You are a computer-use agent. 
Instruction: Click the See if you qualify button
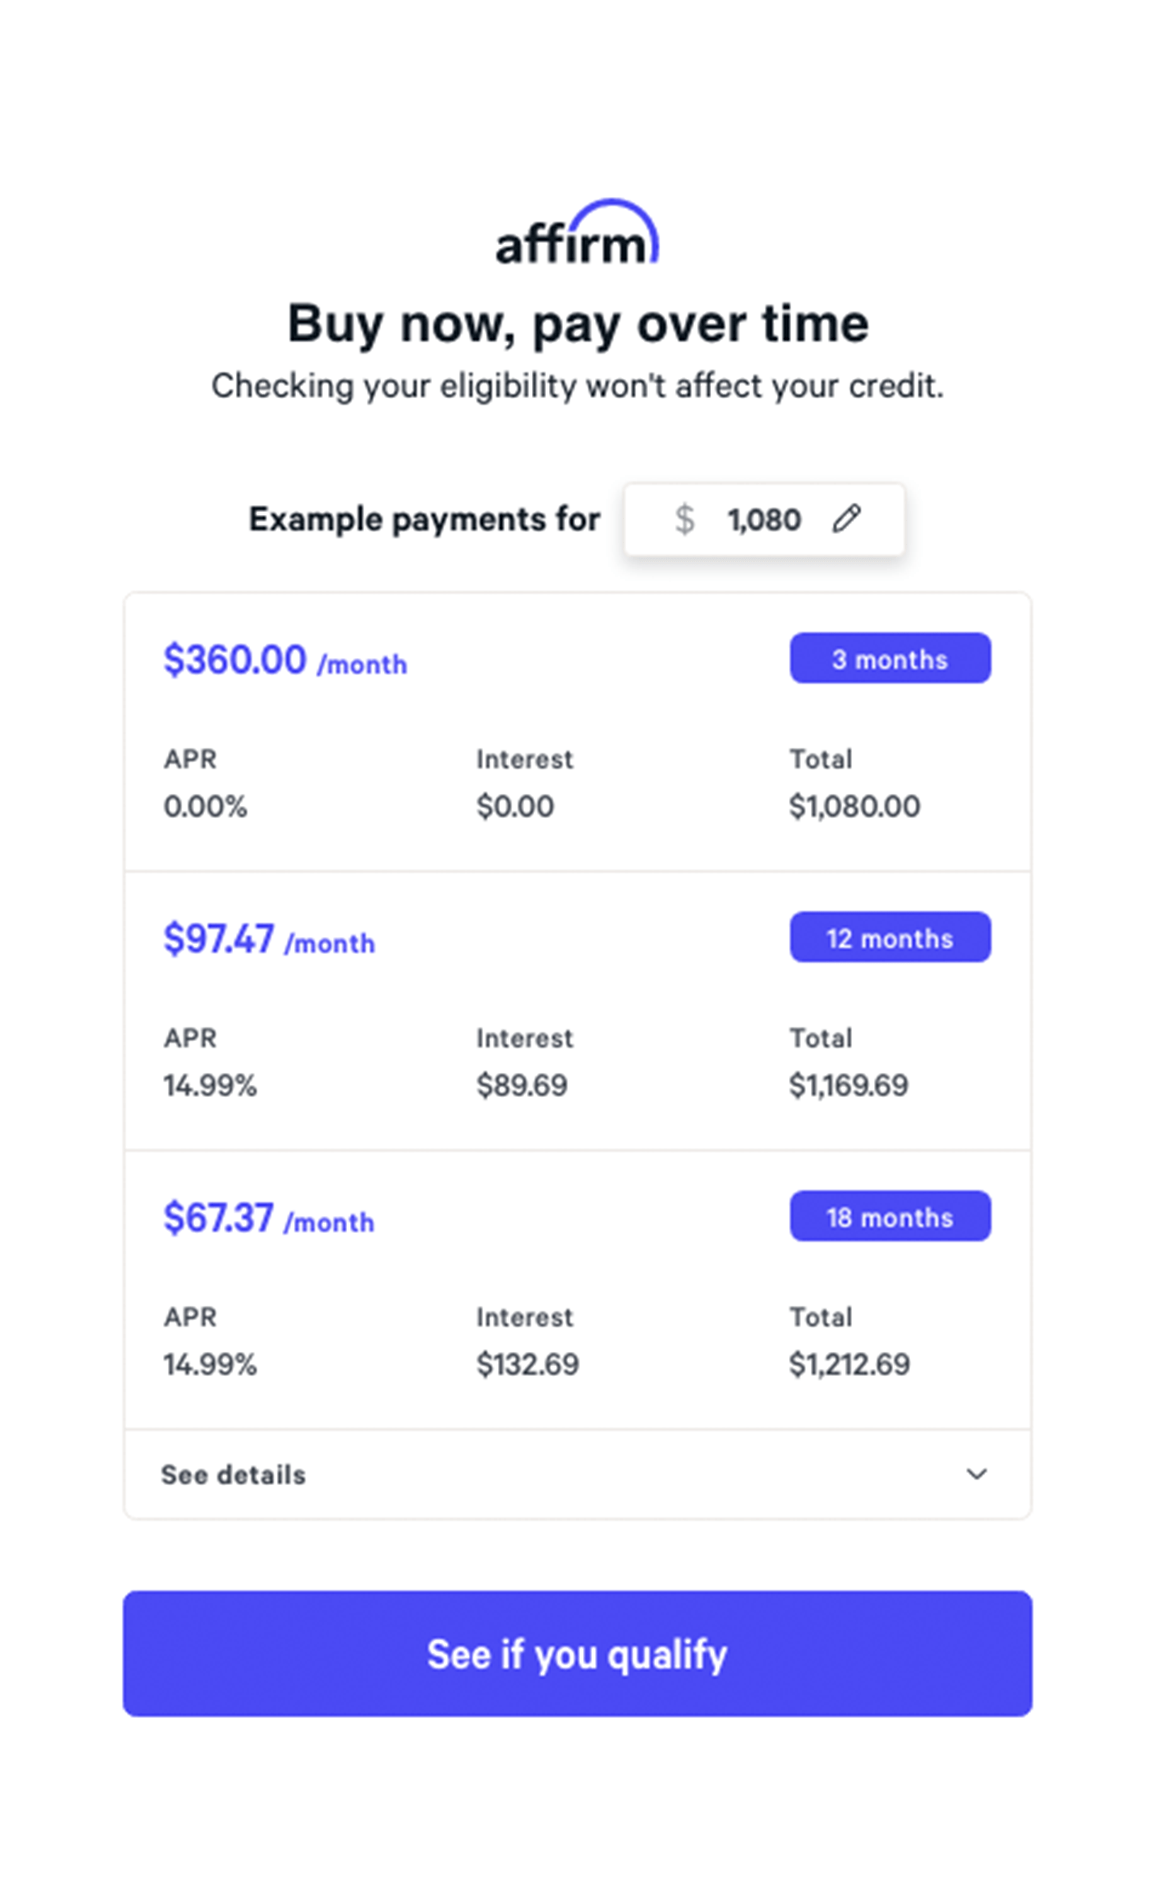[577, 1654]
